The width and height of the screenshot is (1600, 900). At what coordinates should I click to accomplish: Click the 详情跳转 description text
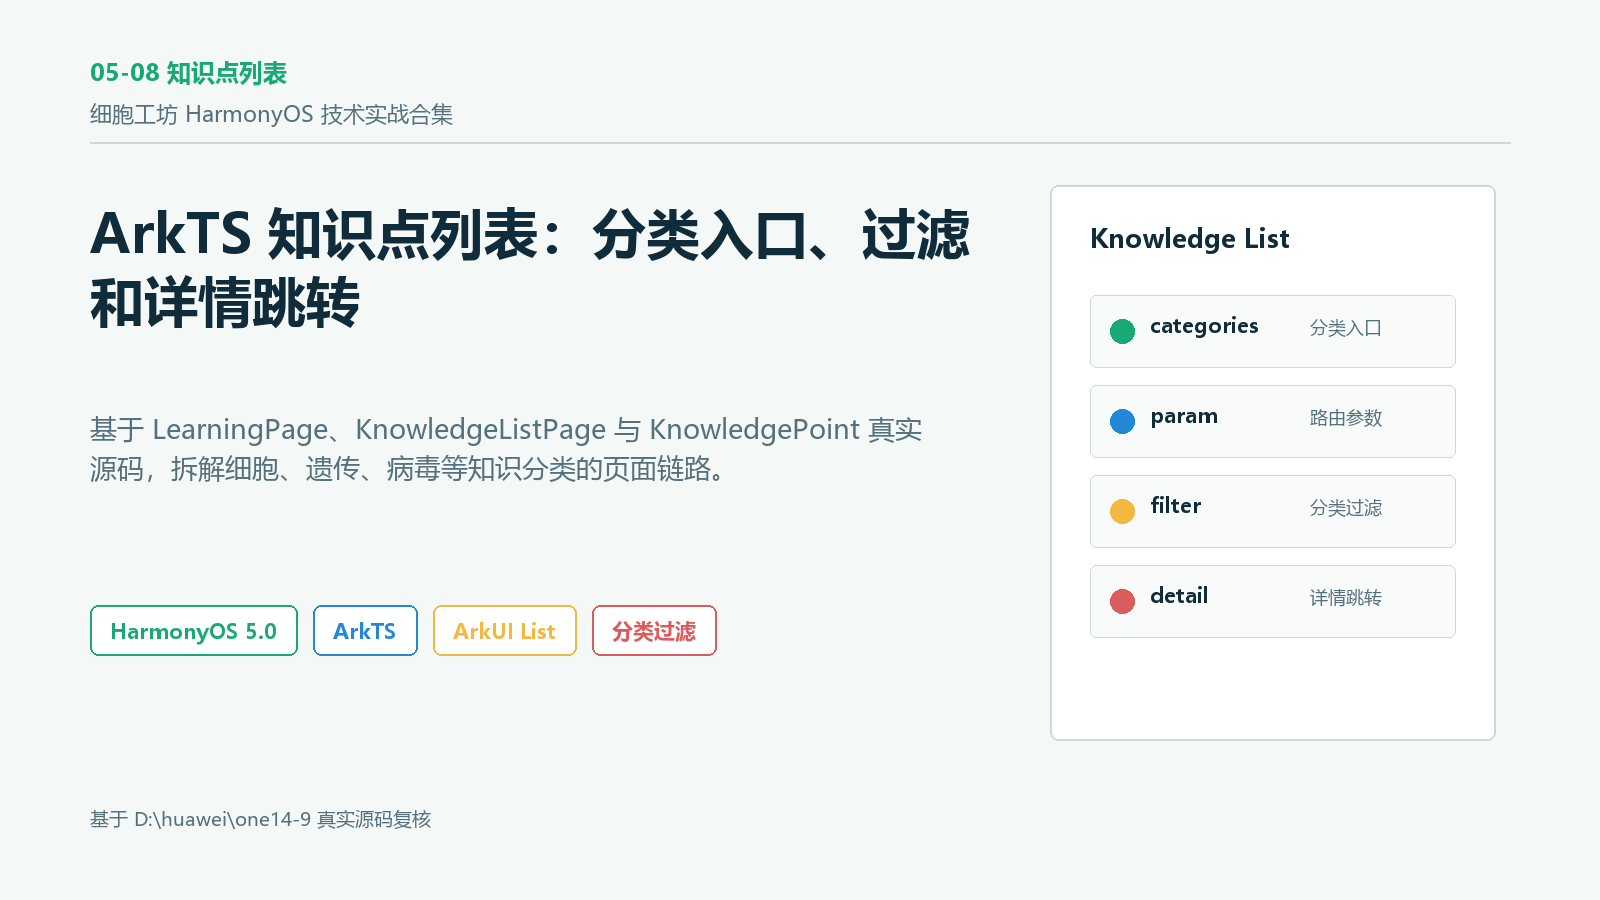(1346, 598)
